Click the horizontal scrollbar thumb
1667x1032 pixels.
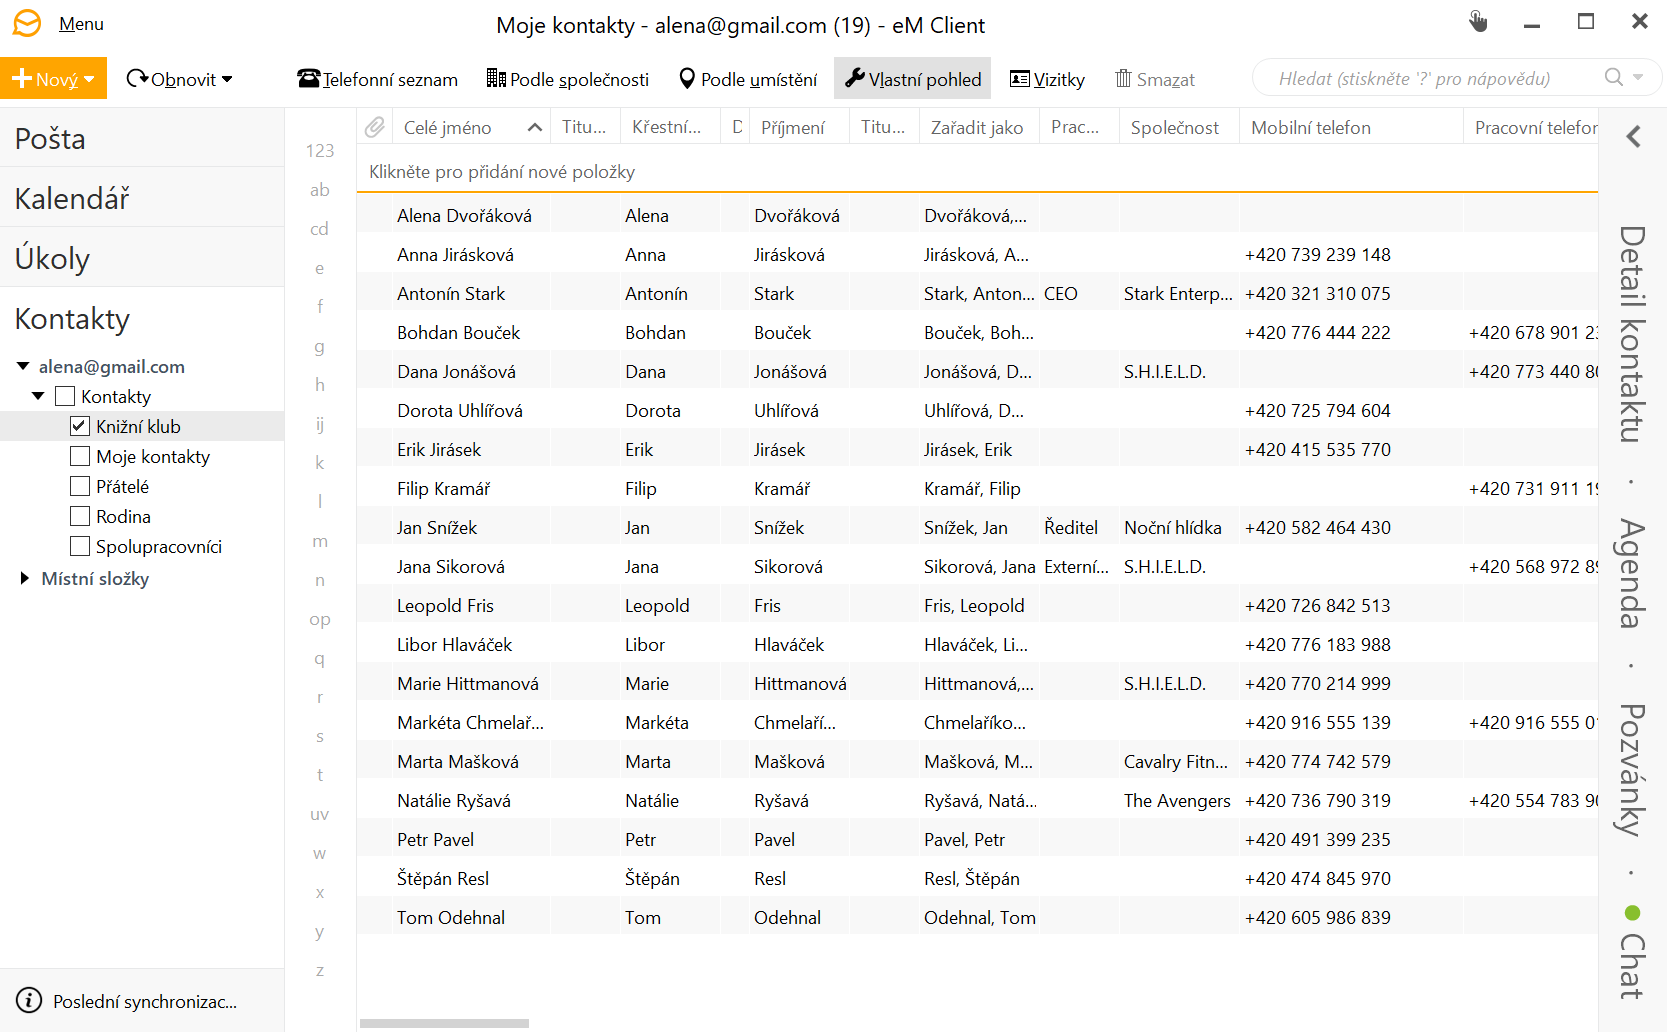click(444, 1023)
